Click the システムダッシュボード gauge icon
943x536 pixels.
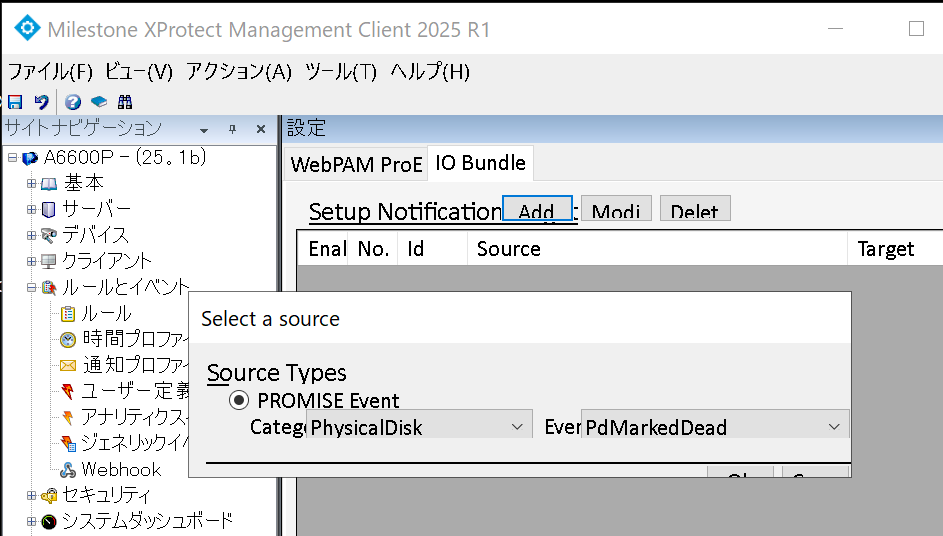pyautogui.click(x=49, y=522)
